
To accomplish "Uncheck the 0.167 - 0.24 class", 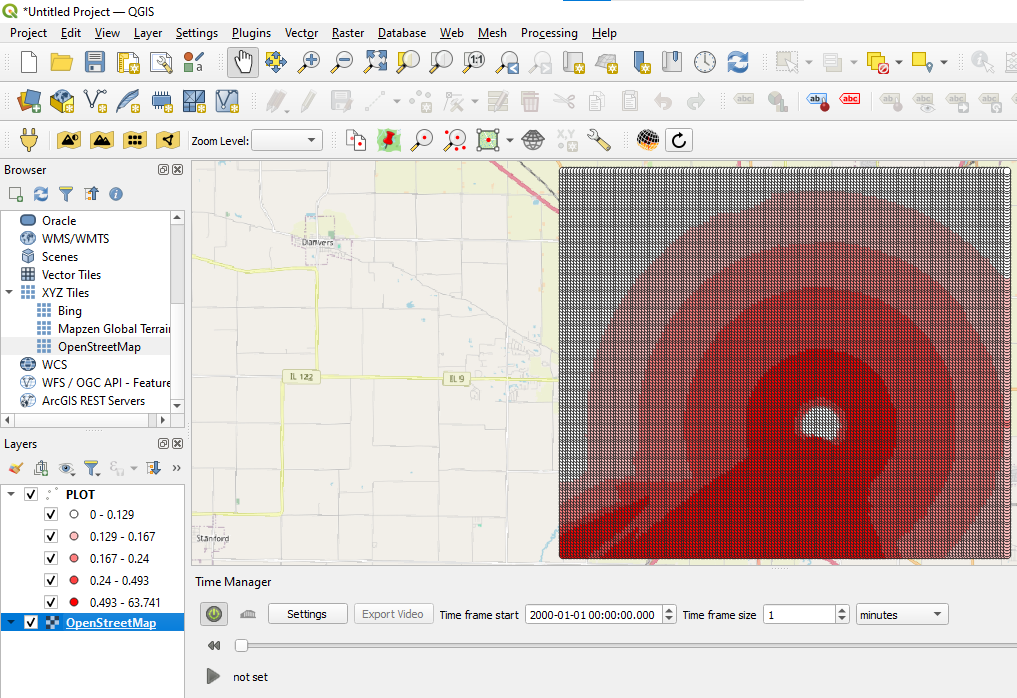I will [51, 559].
